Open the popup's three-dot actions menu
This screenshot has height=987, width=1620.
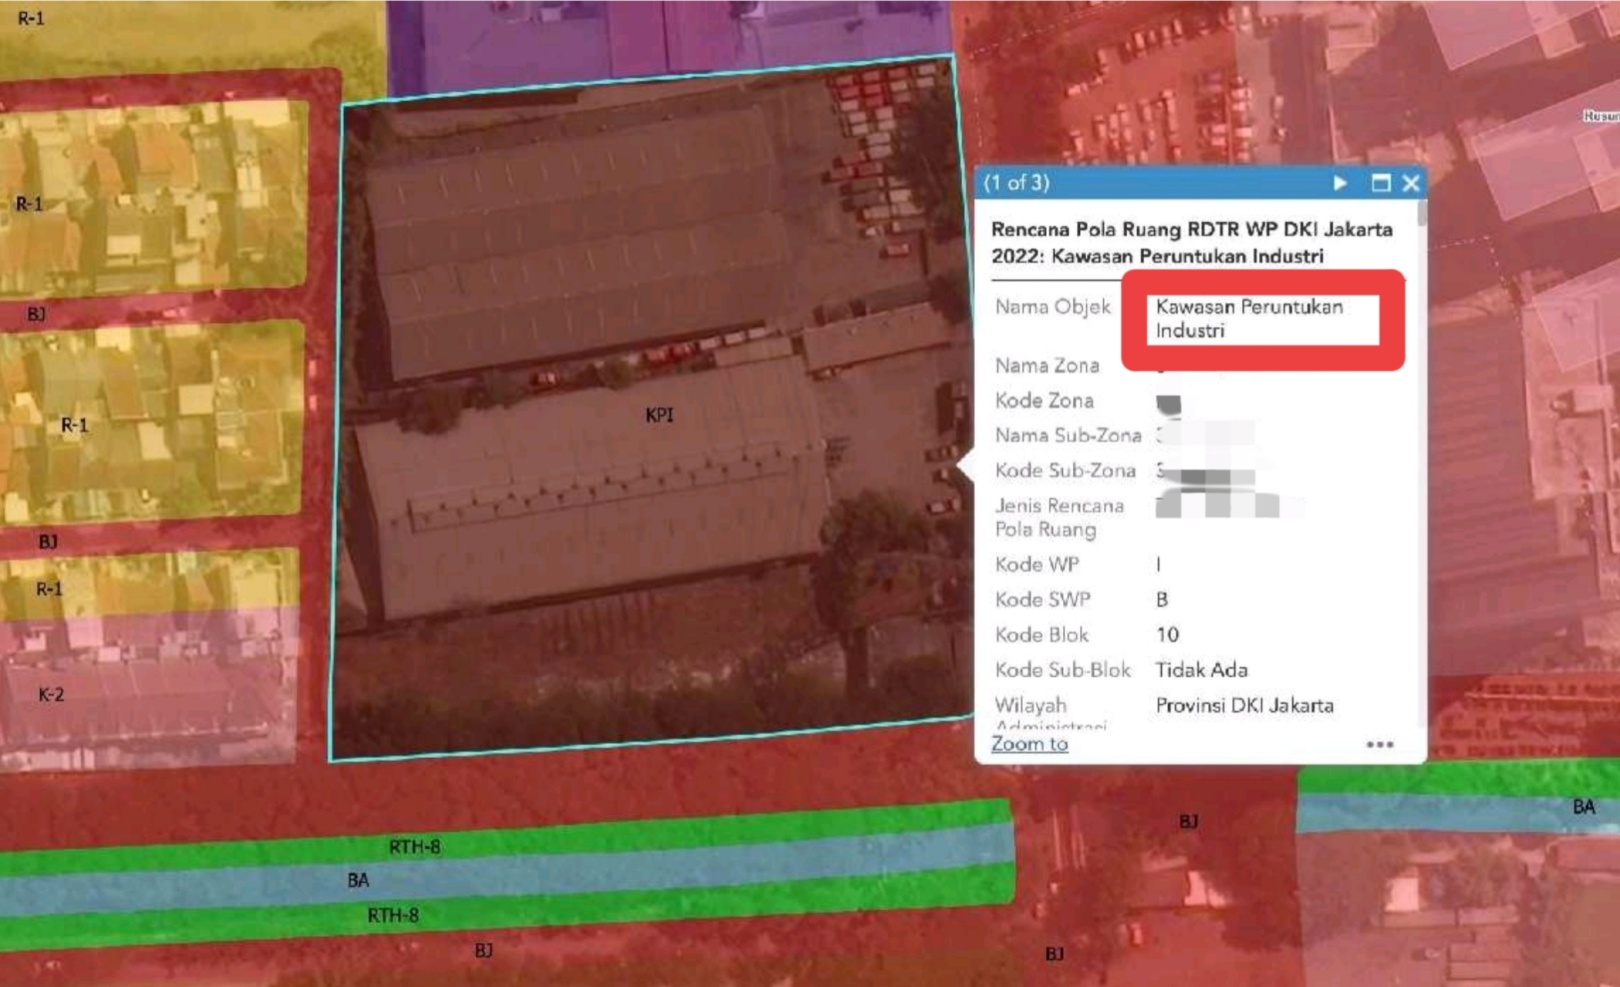[x=1379, y=744]
